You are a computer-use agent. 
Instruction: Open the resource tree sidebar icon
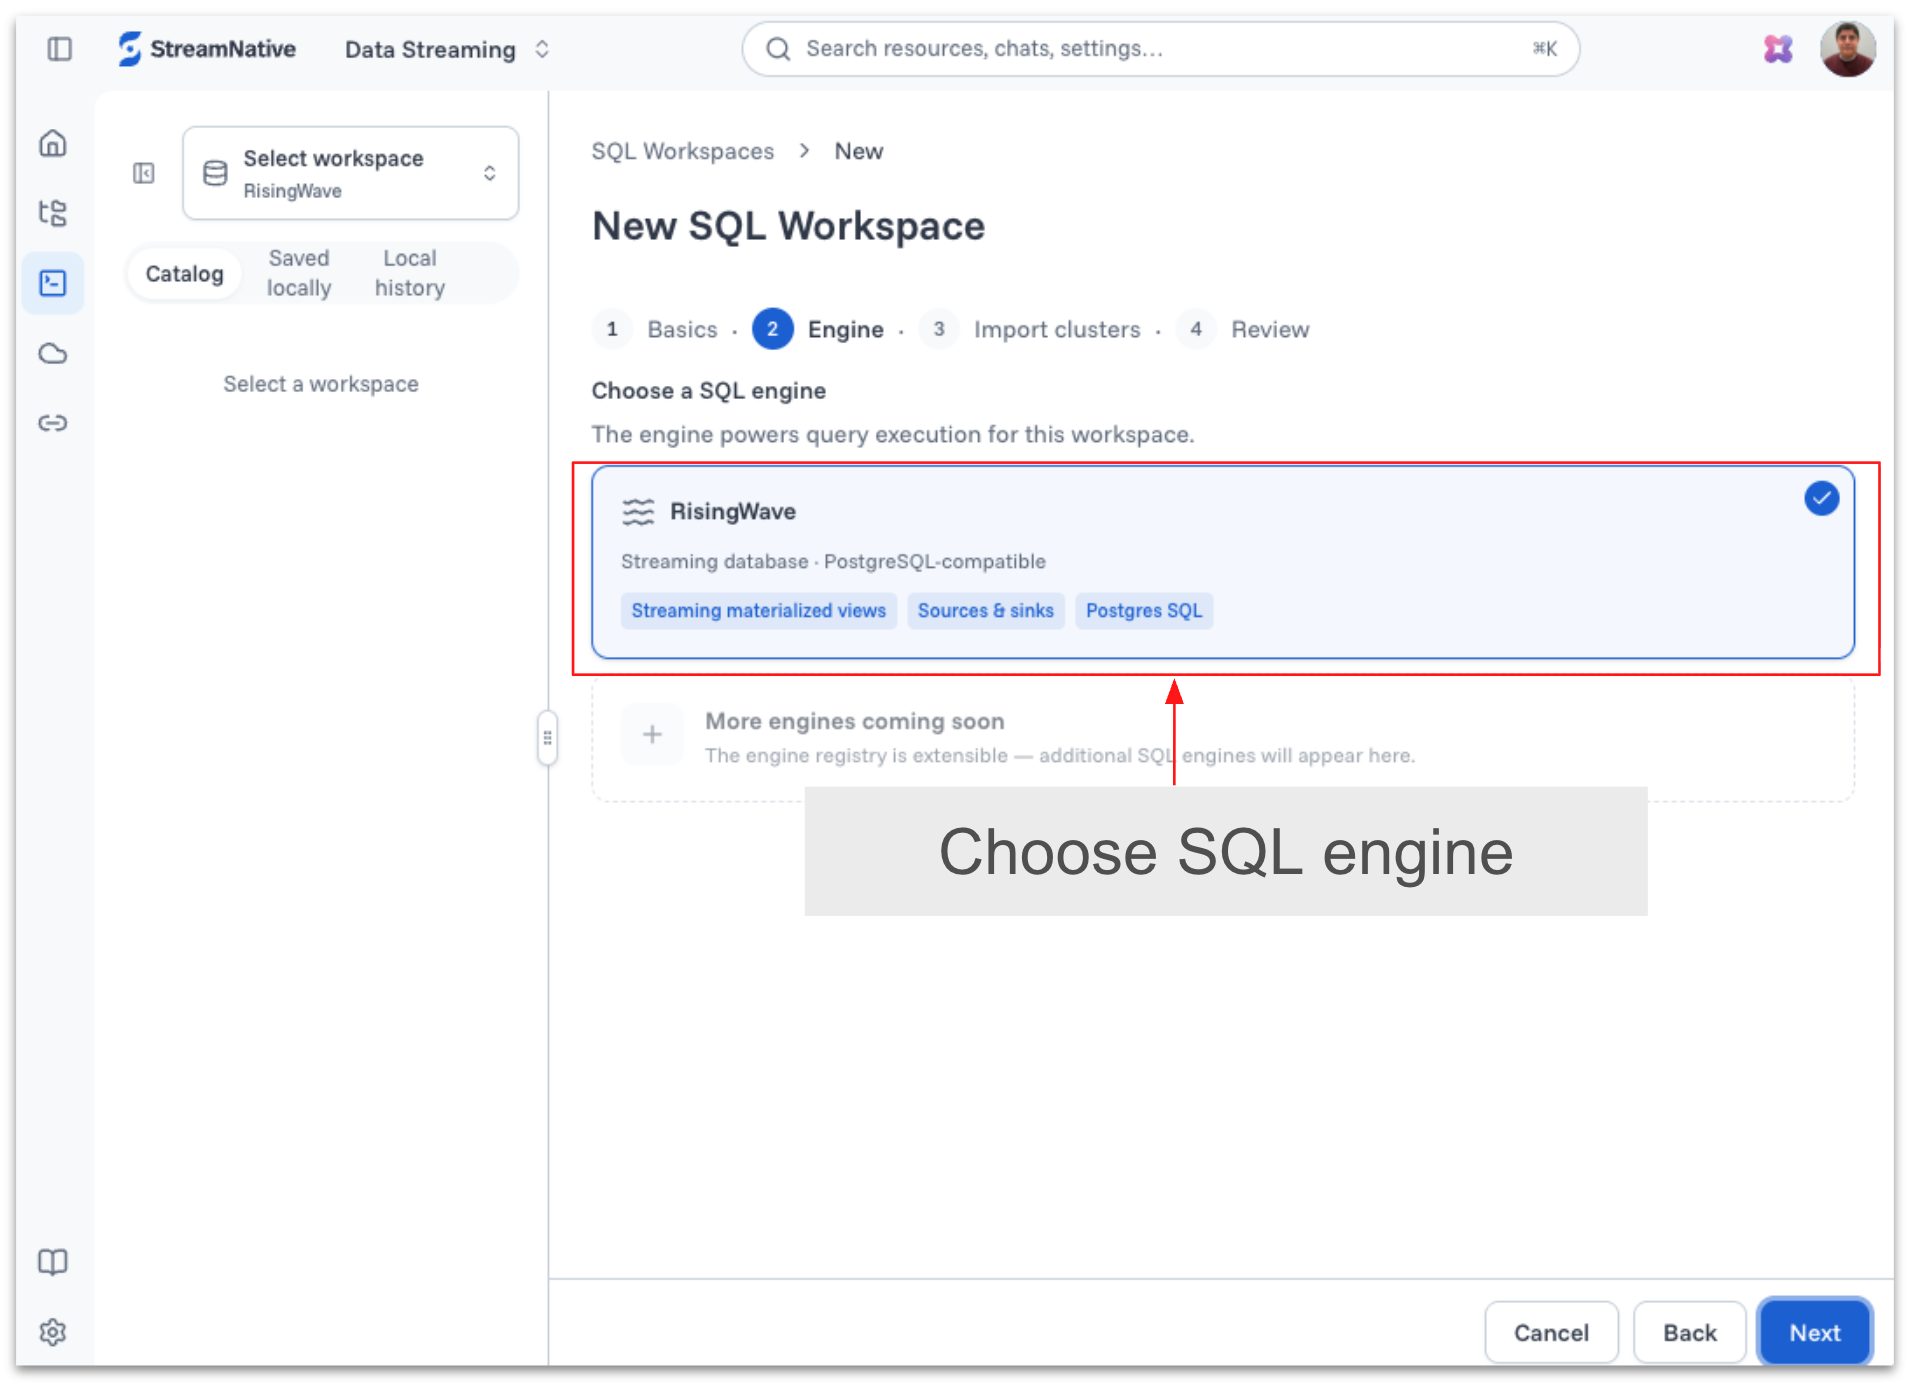pyautogui.click(x=53, y=213)
